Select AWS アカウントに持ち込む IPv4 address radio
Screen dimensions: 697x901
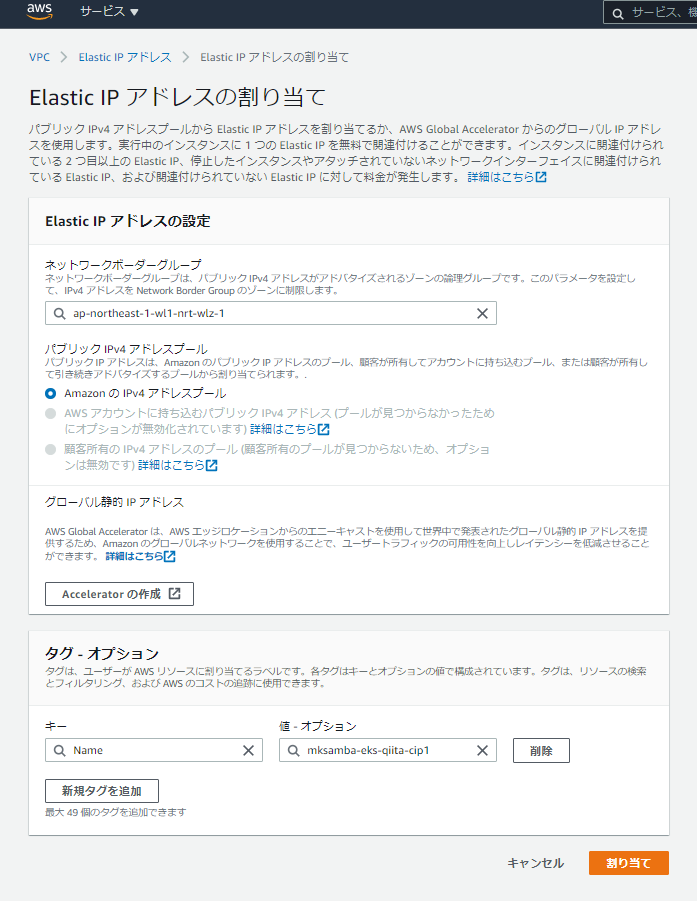point(51,413)
